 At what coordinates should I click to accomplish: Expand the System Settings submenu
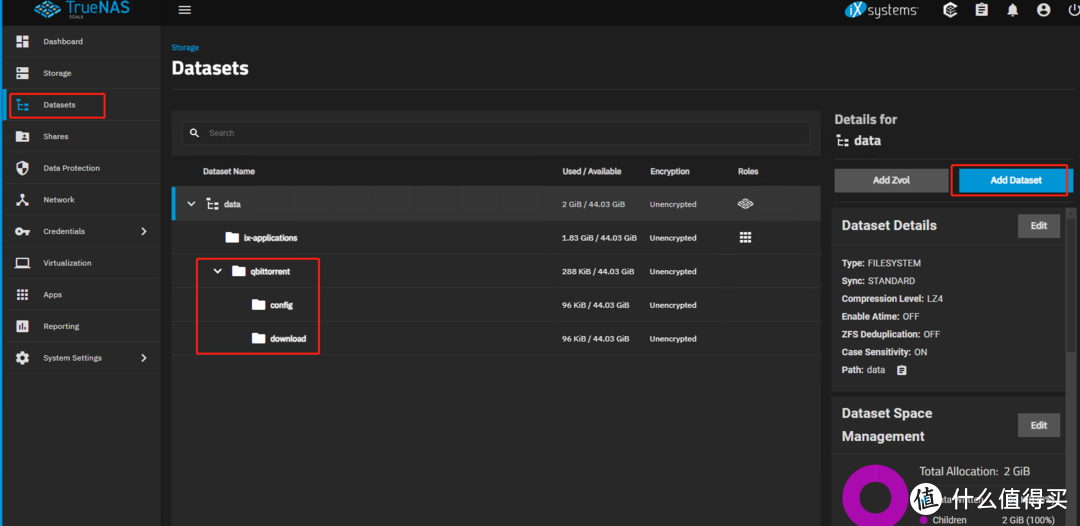143,358
